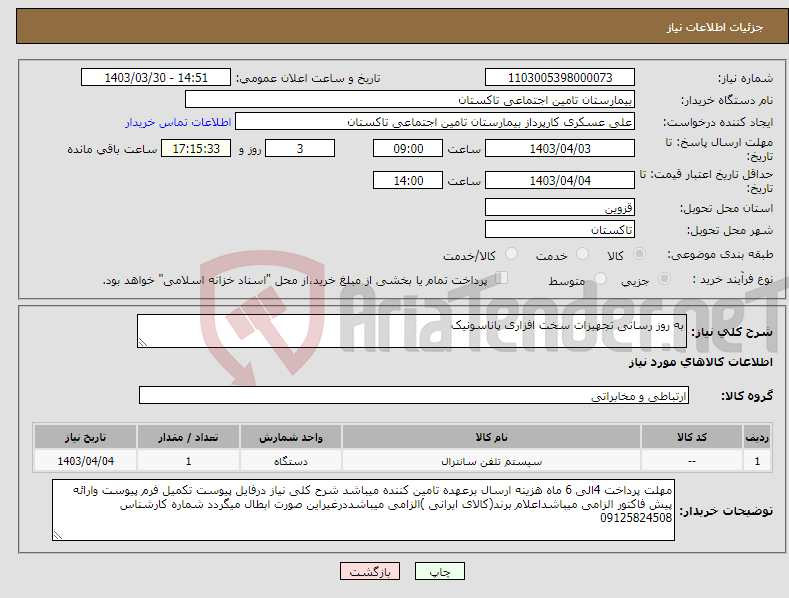Image resolution: width=789 pixels, height=598 pixels.
Task: Select the کالا radio button
Action: 639,254
